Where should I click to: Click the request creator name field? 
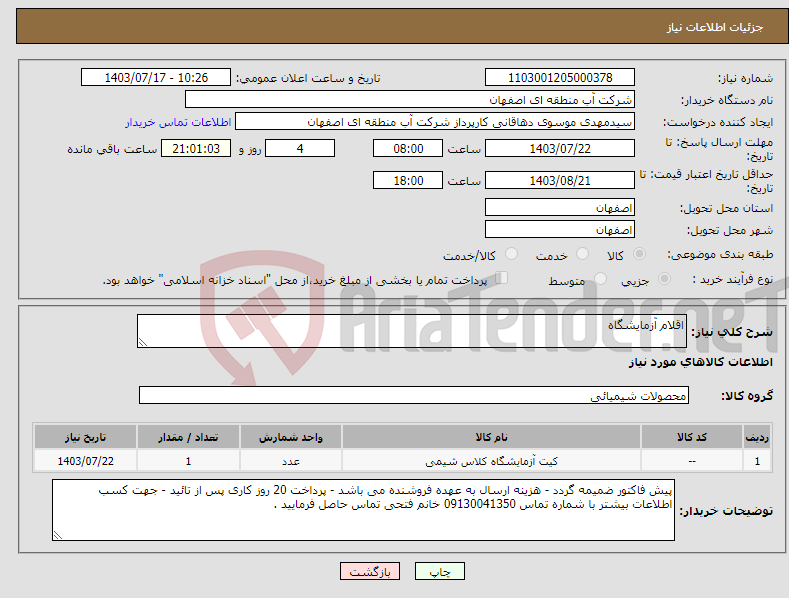(435, 121)
